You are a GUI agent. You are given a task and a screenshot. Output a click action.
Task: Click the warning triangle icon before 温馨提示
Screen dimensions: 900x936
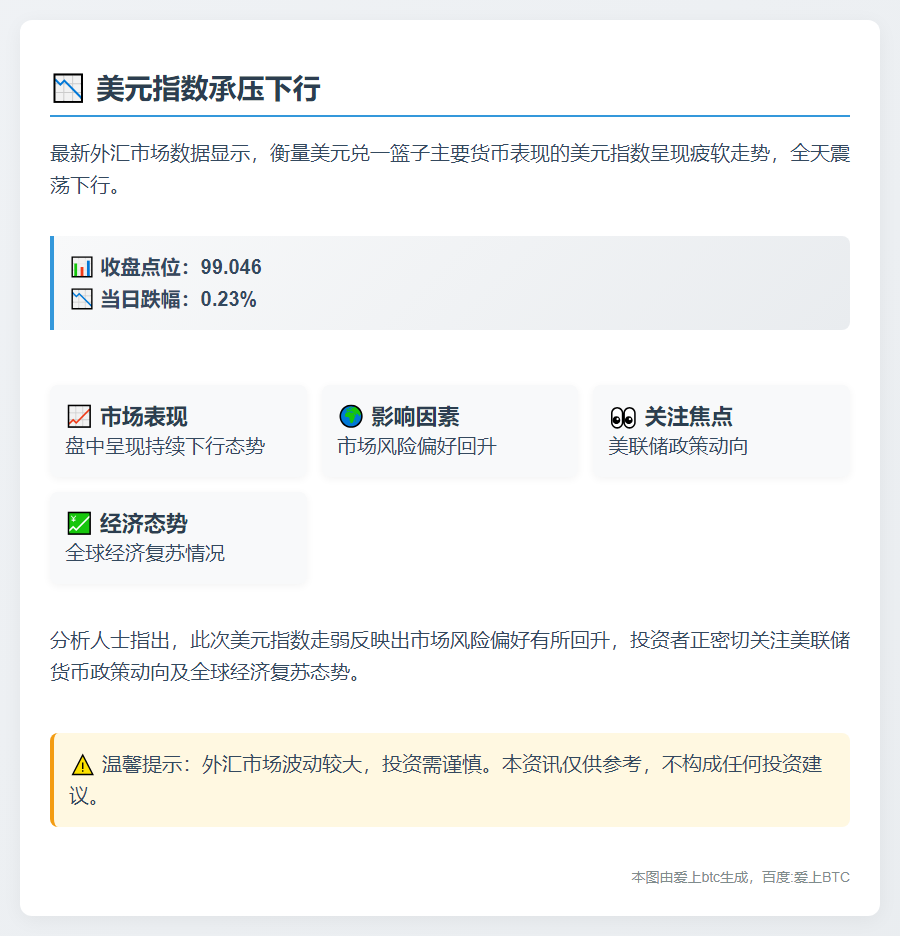[83, 766]
